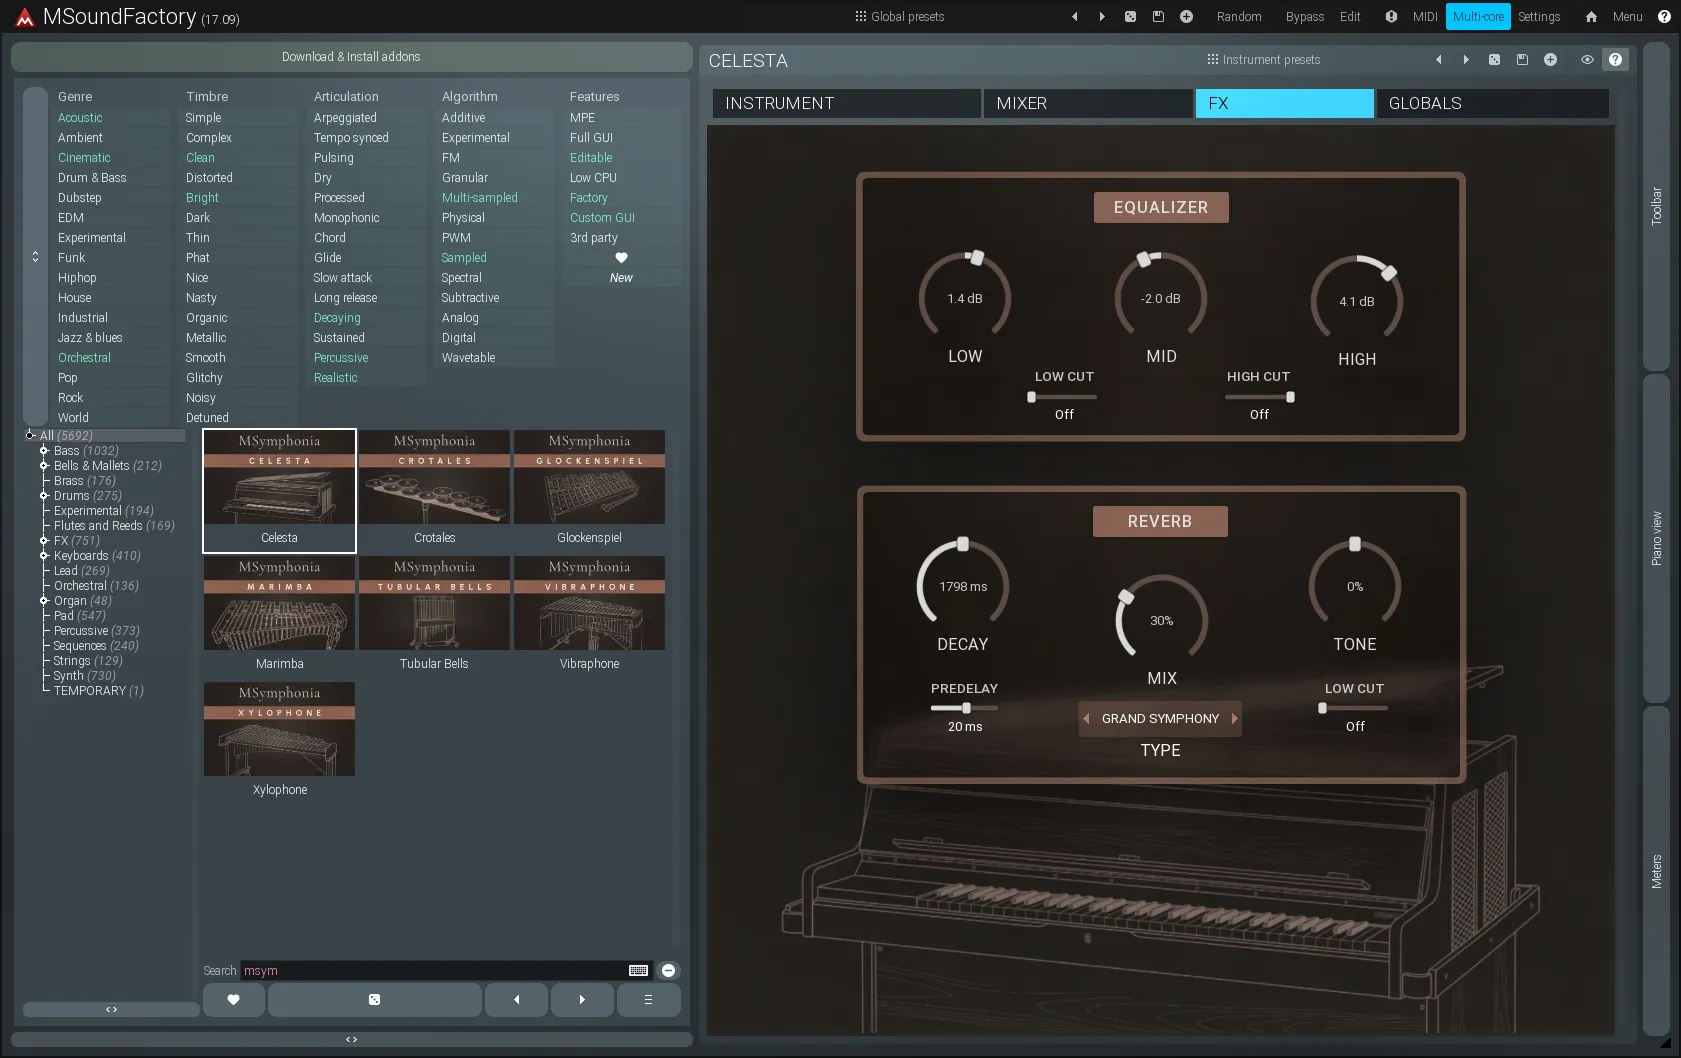The height and width of the screenshot is (1058, 1681).
Task: Click the global preset save disk icon
Action: pyautogui.click(x=1158, y=17)
